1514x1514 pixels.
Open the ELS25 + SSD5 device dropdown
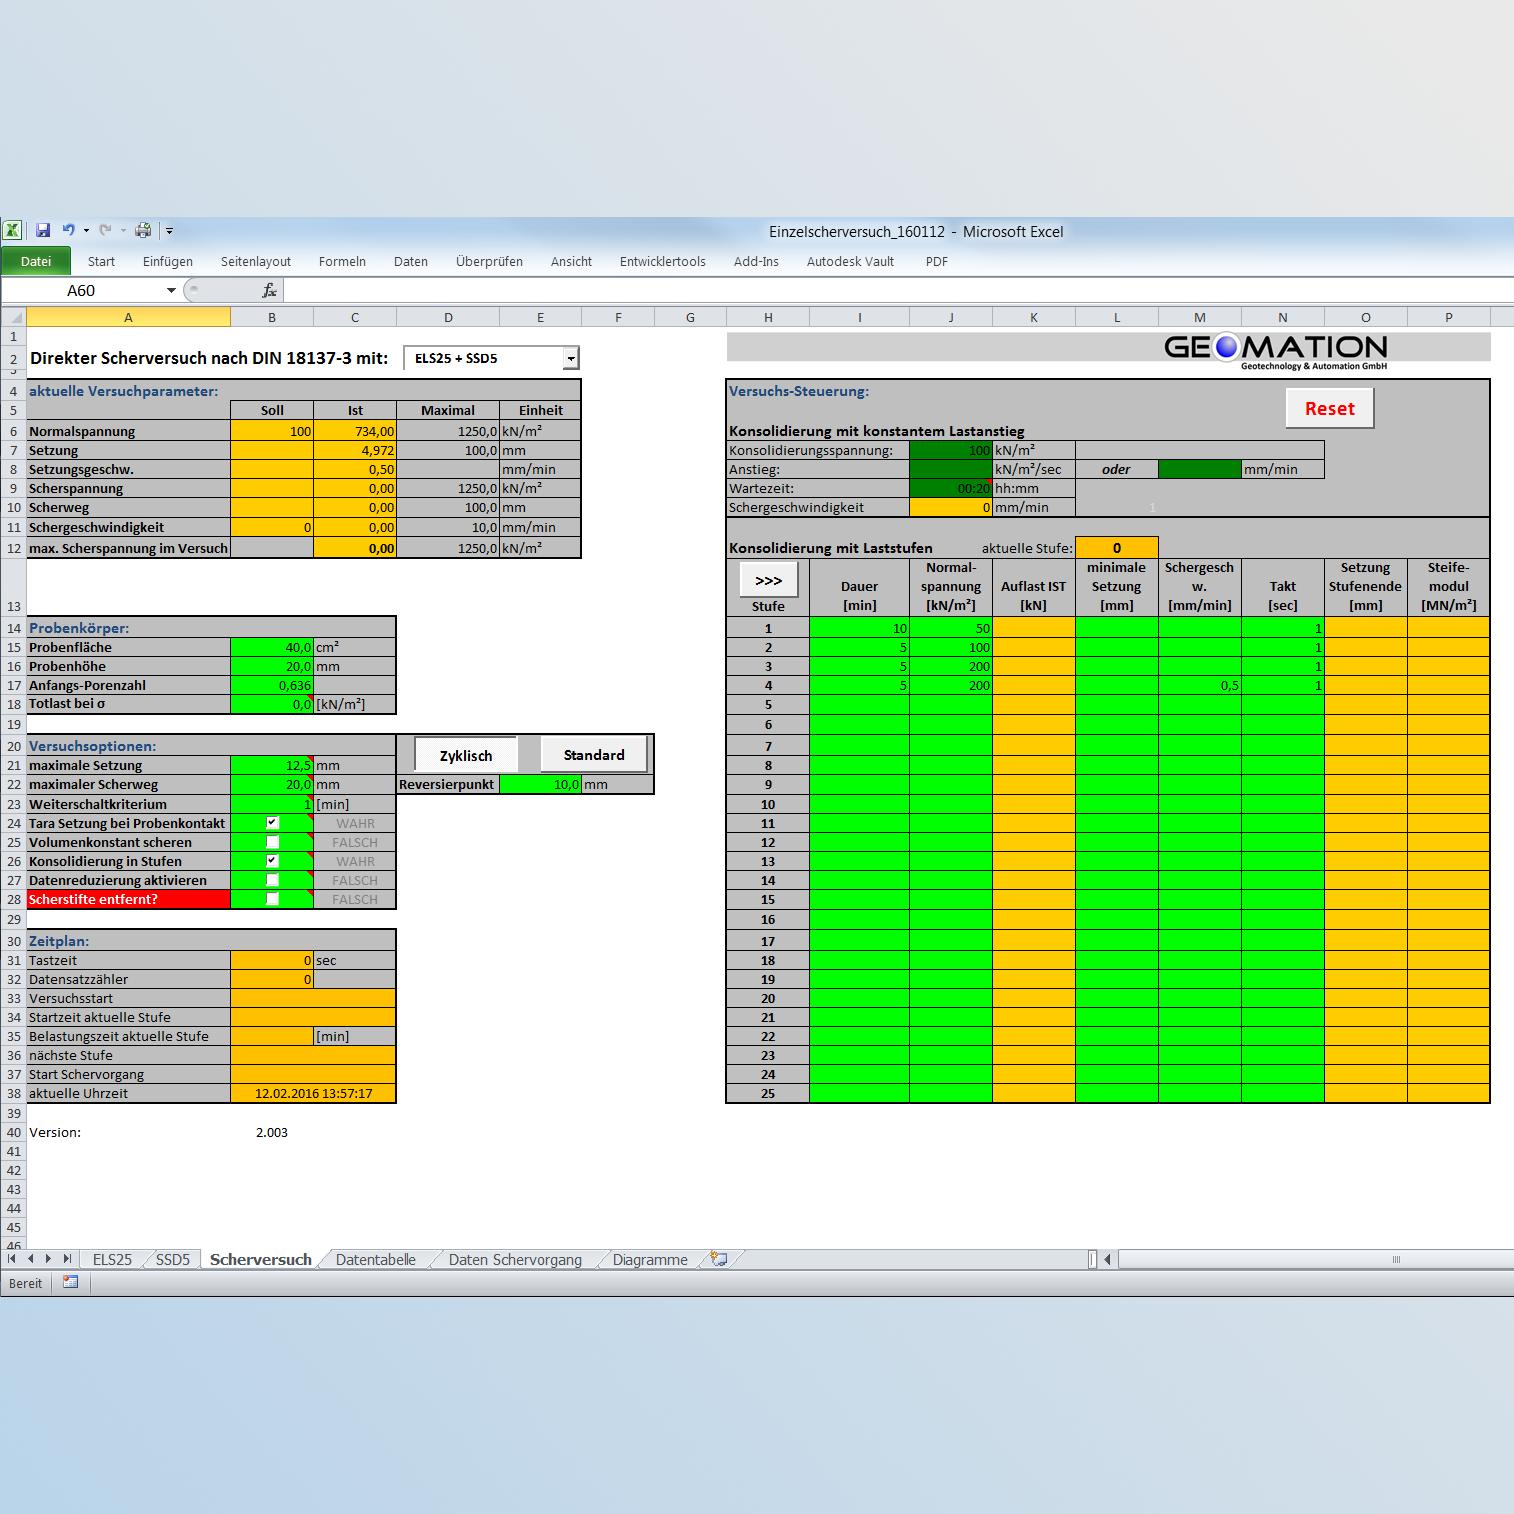(x=571, y=358)
